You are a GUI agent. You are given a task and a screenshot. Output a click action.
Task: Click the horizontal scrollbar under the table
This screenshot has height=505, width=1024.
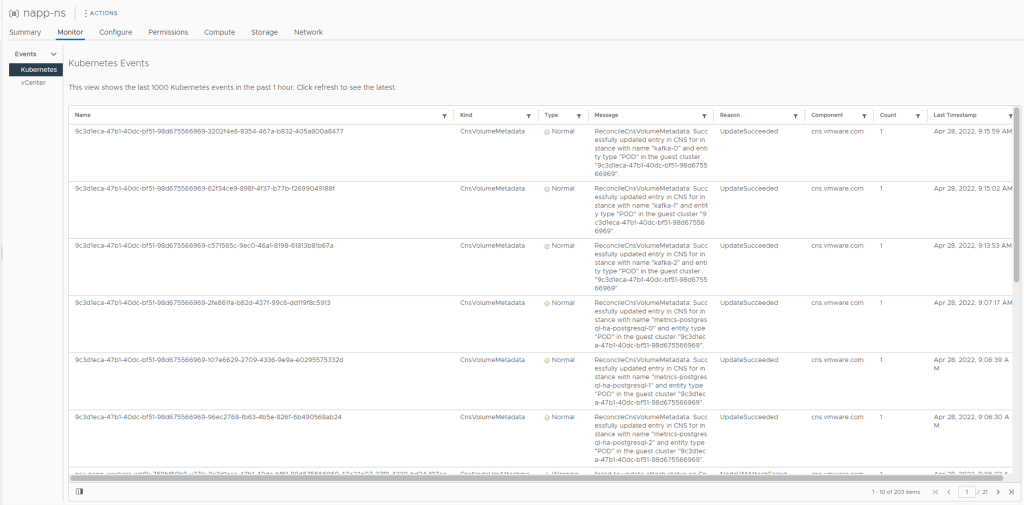click(500, 477)
